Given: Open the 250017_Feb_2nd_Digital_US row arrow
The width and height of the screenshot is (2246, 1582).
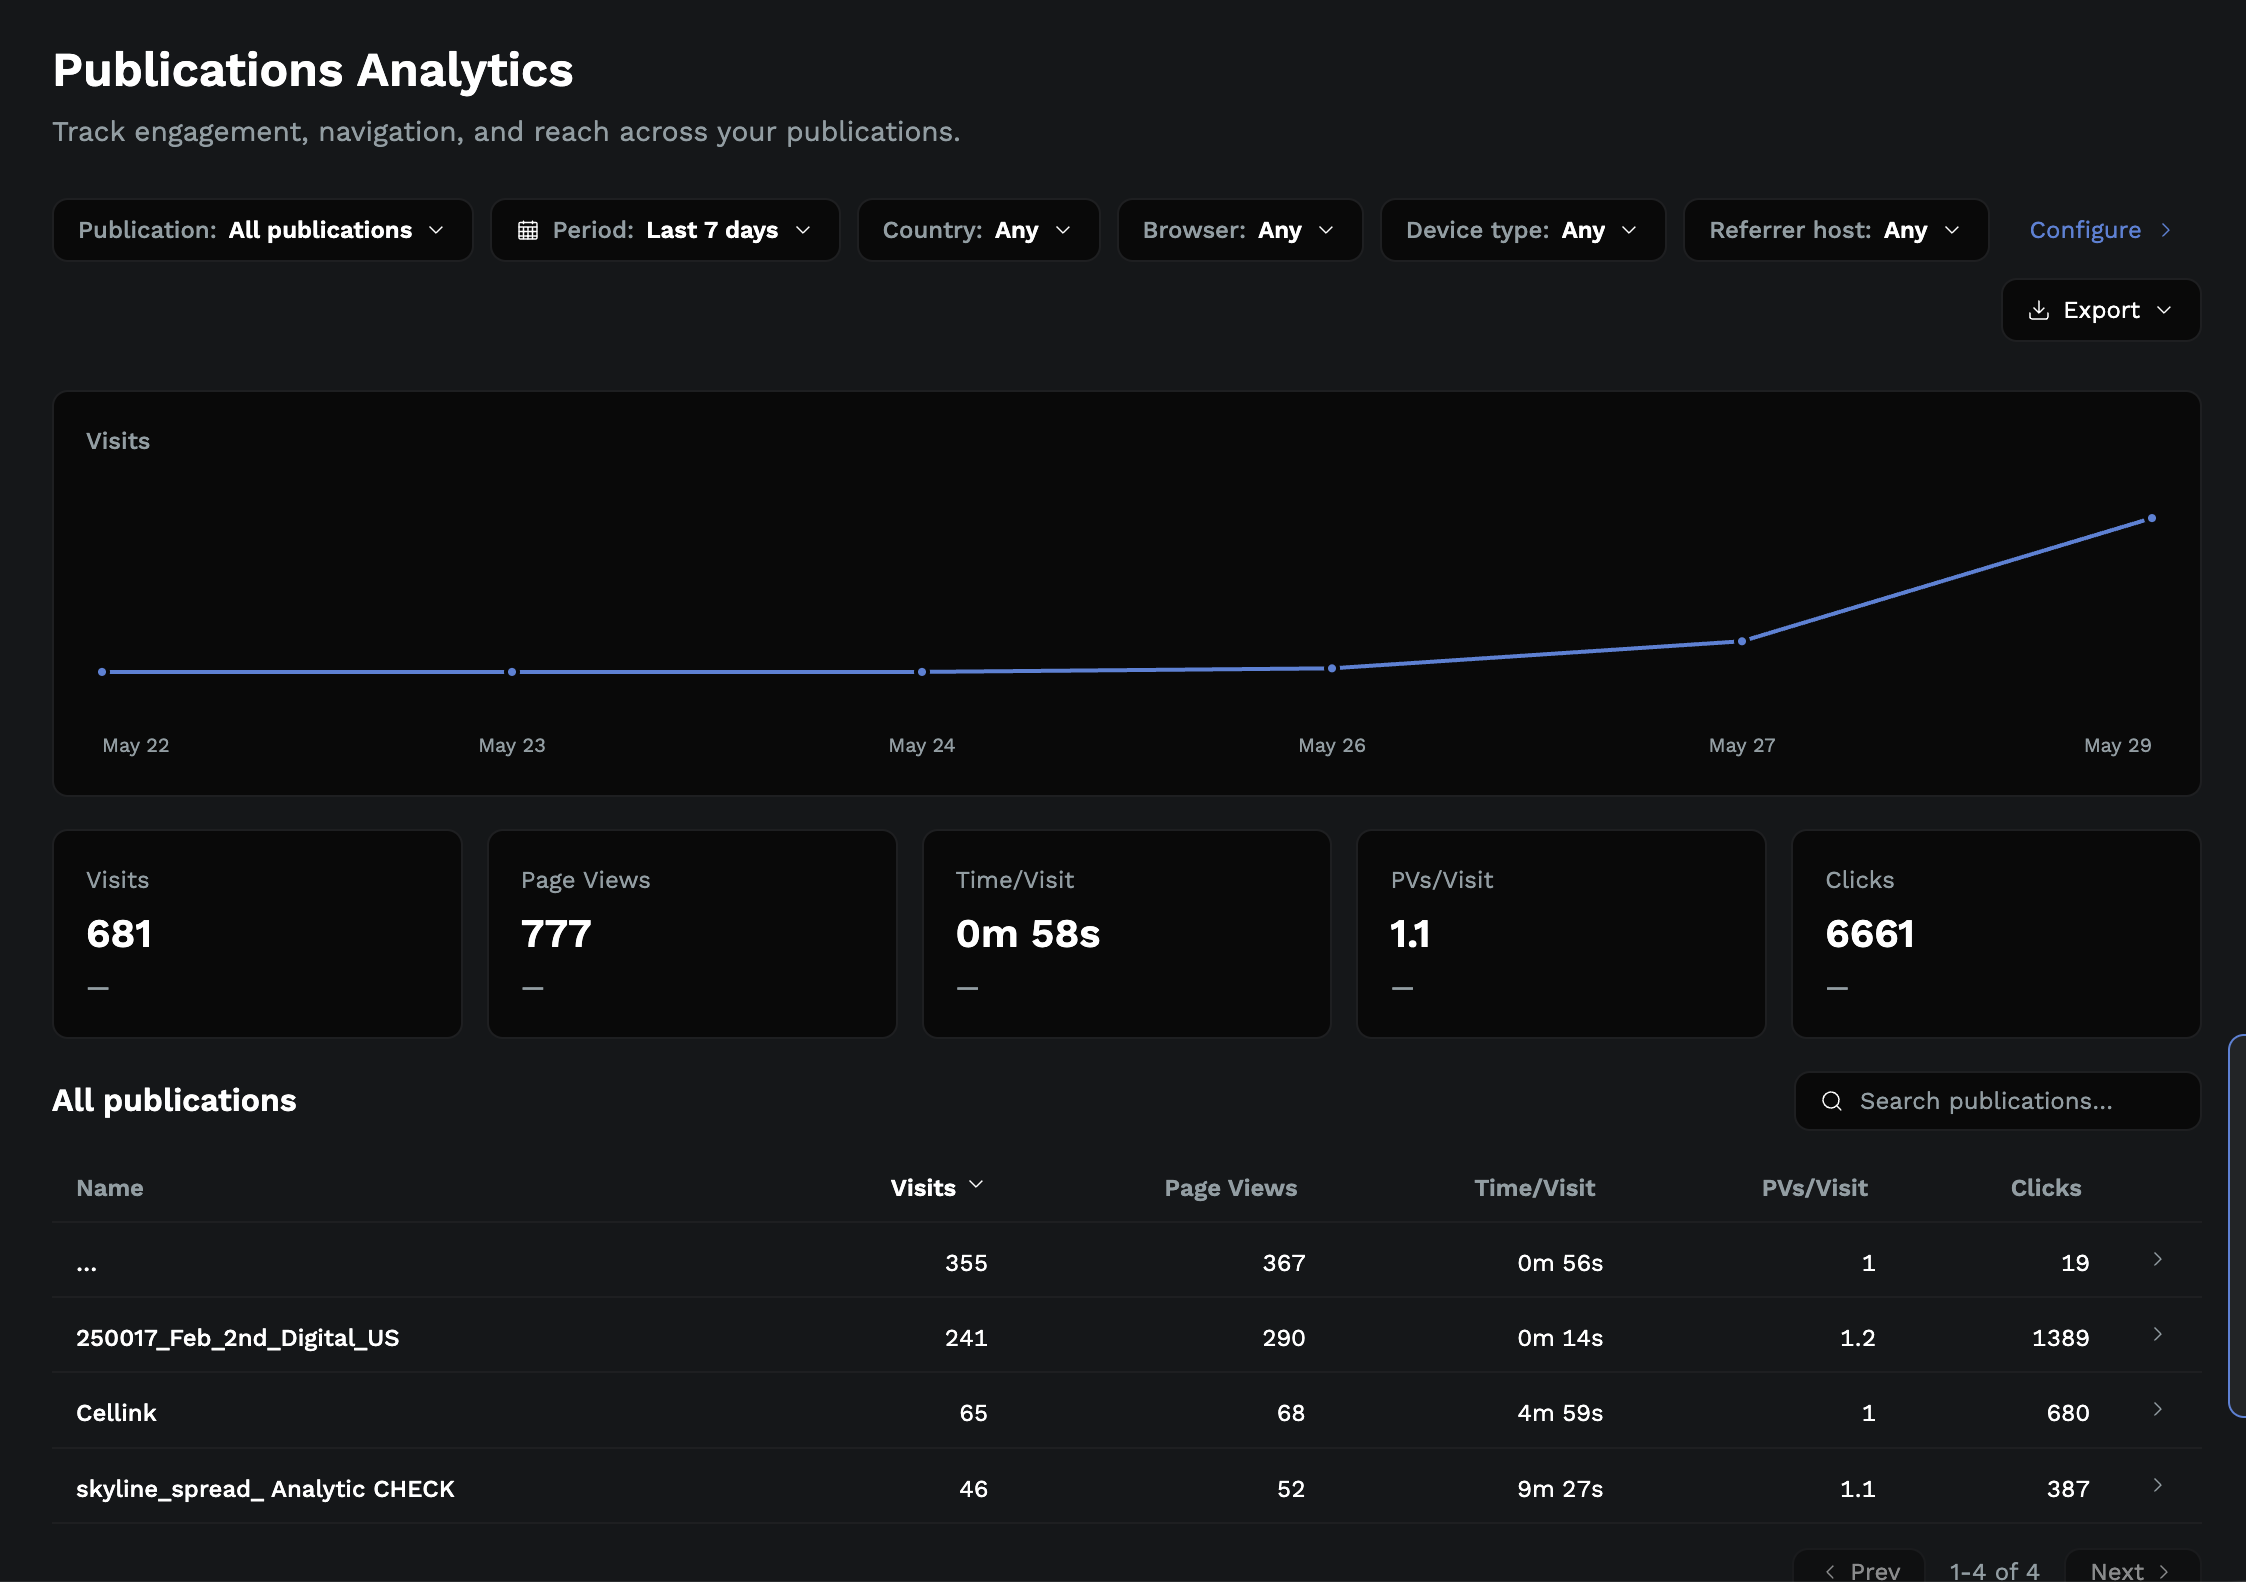Looking at the screenshot, I should coord(2157,1335).
